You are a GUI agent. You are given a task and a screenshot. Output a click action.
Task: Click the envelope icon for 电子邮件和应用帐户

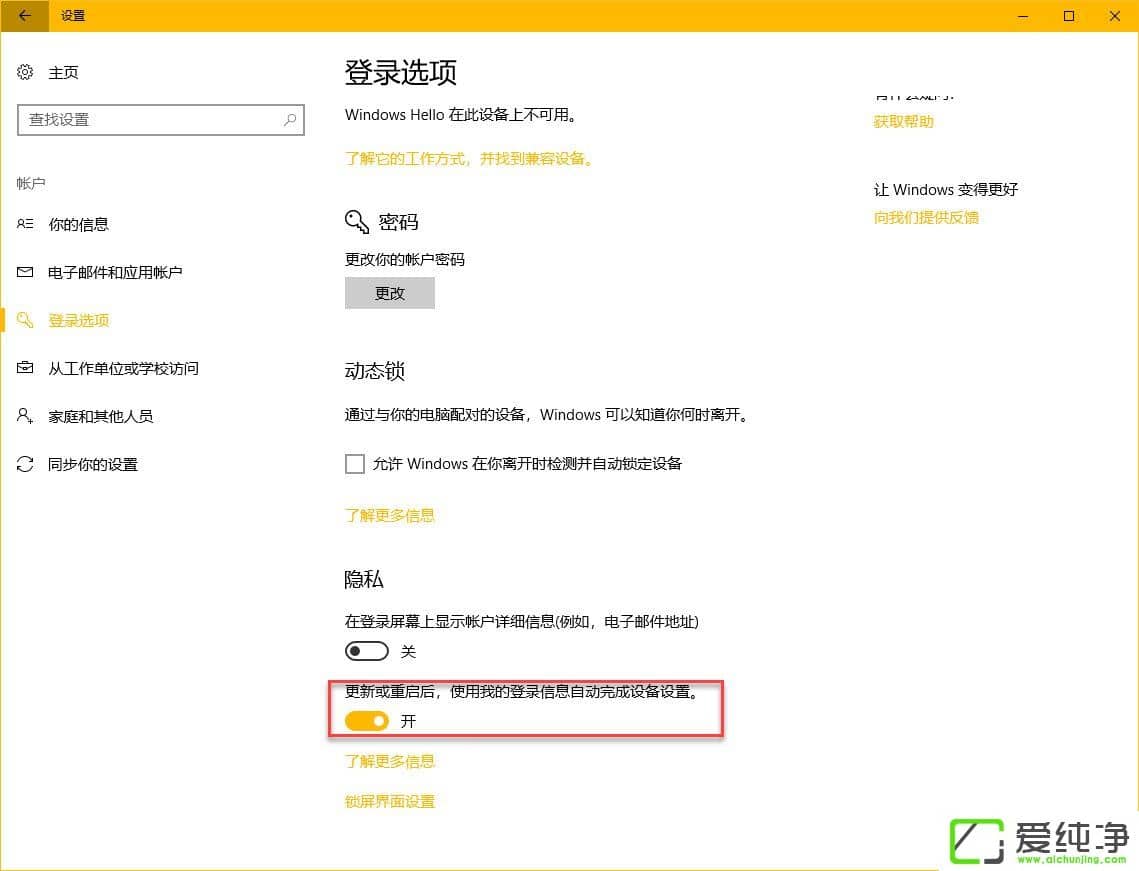click(x=25, y=272)
